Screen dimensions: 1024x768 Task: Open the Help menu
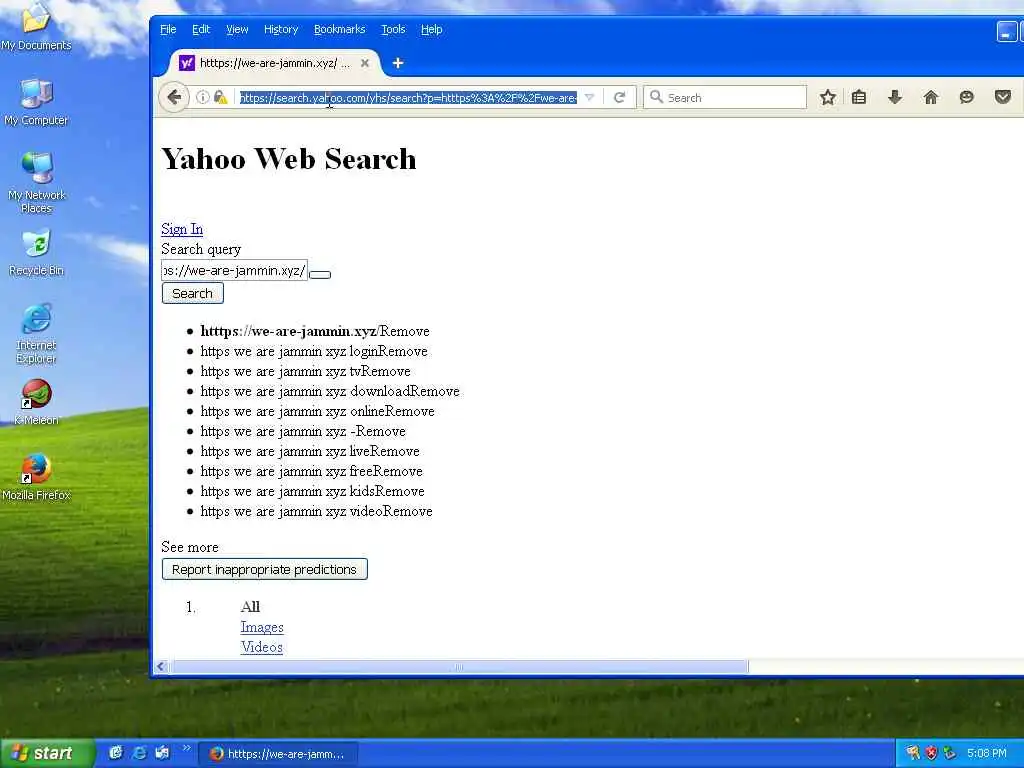[x=432, y=29]
